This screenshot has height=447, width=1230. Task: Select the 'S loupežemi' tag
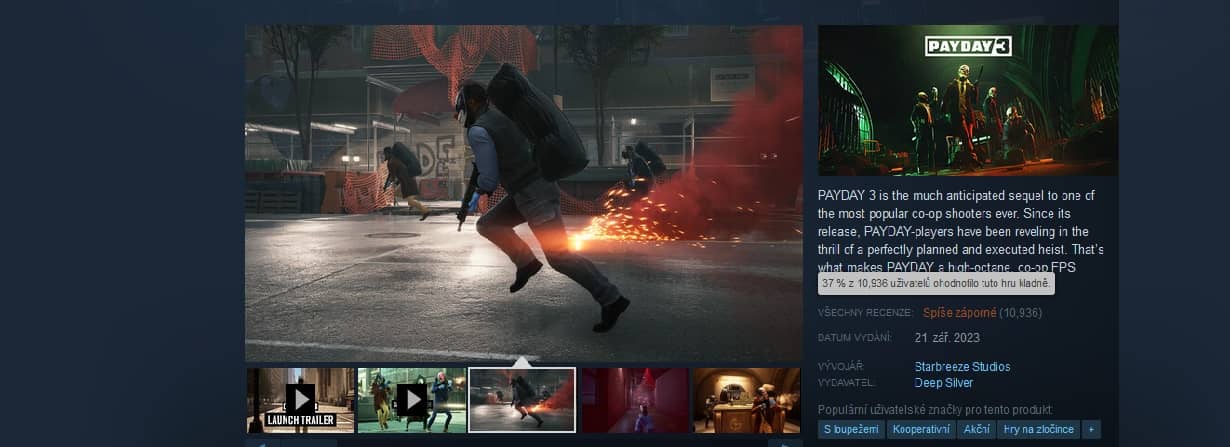tap(852, 429)
